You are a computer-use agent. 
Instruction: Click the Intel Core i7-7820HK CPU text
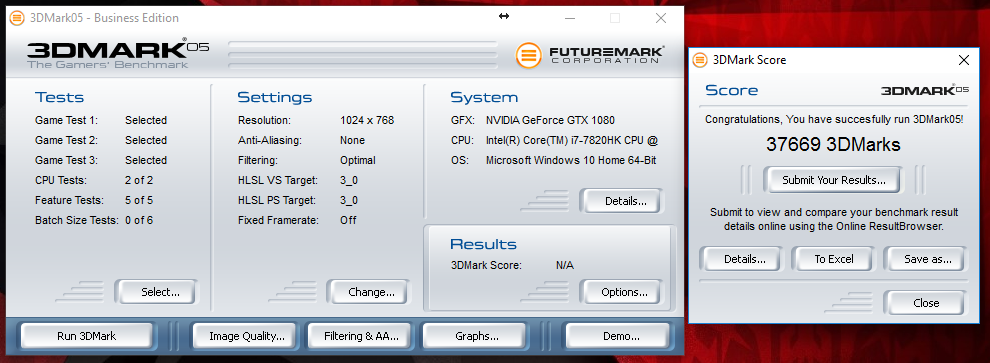coord(572,140)
